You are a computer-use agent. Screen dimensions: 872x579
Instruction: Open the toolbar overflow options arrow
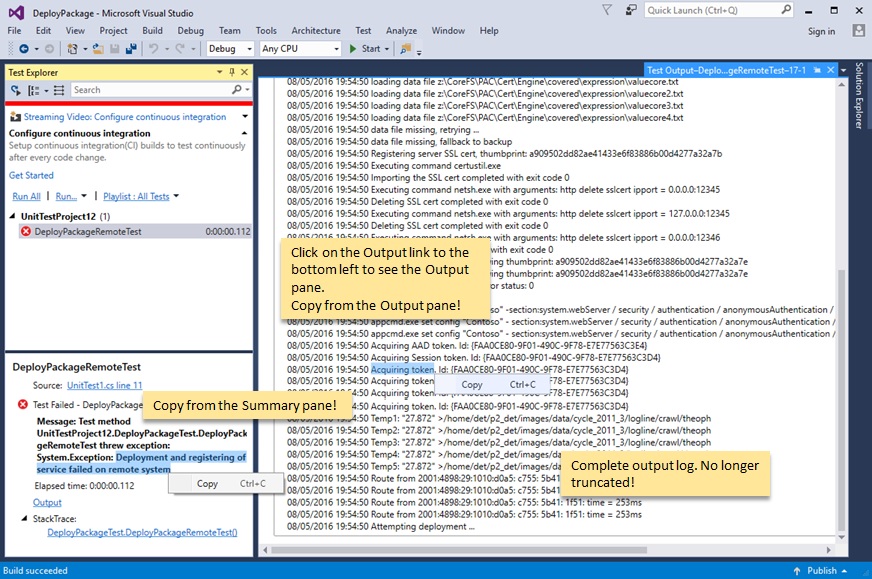[419, 52]
